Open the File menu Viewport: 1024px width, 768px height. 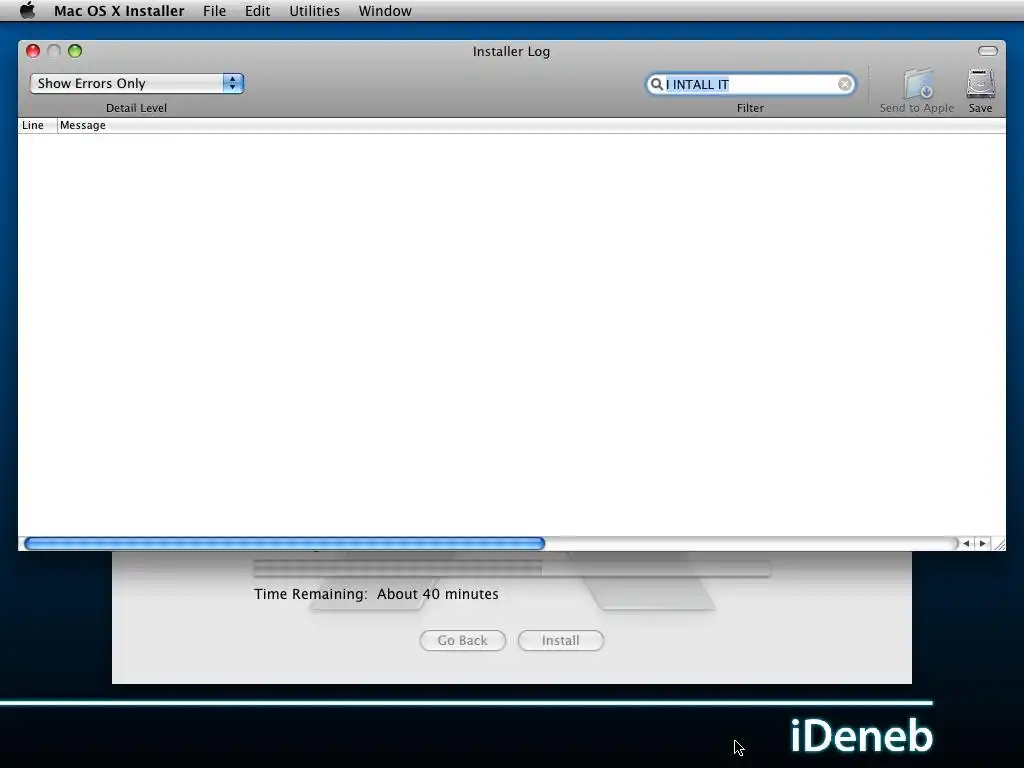(x=214, y=11)
